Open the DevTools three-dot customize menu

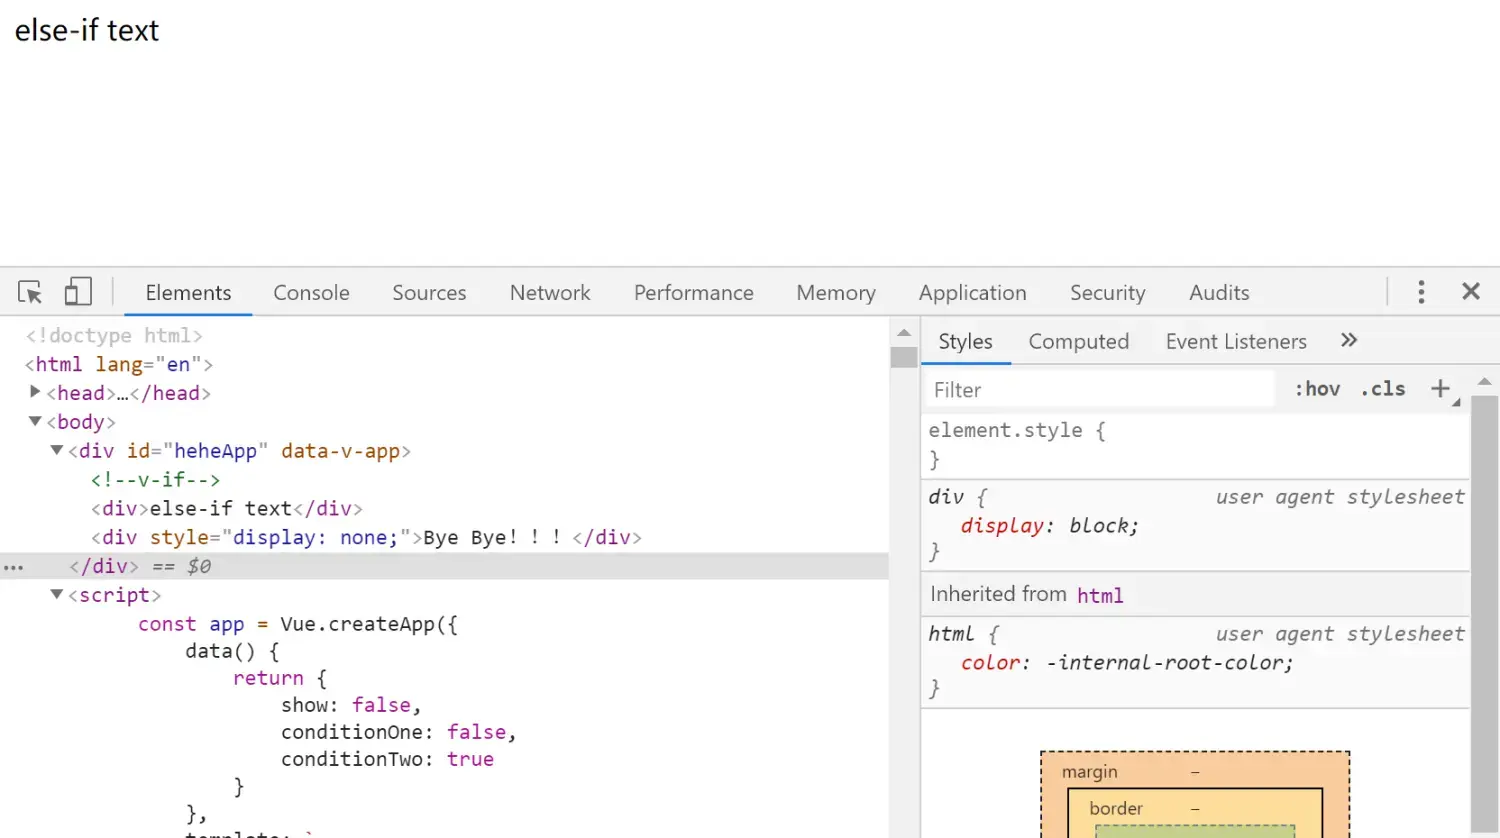(1421, 292)
